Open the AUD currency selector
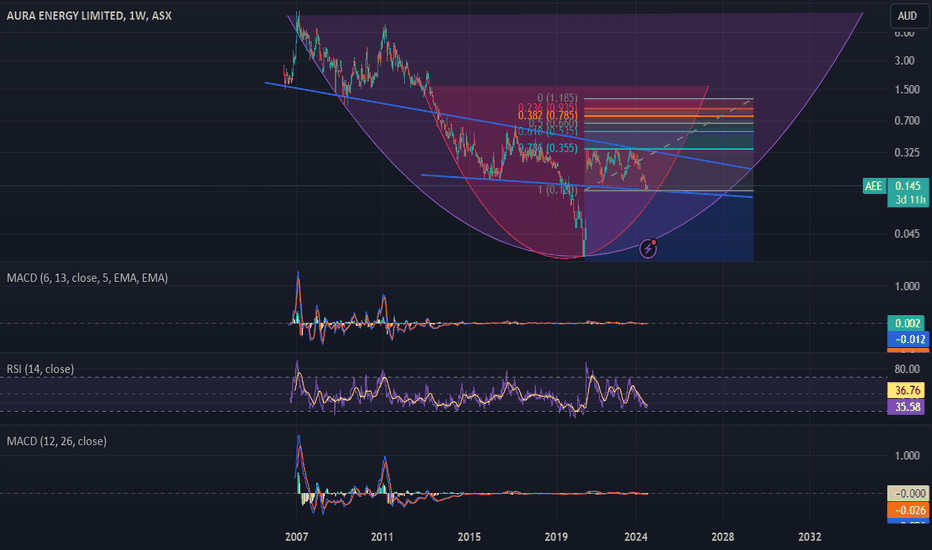Image resolution: width=932 pixels, height=550 pixels. 907,16
